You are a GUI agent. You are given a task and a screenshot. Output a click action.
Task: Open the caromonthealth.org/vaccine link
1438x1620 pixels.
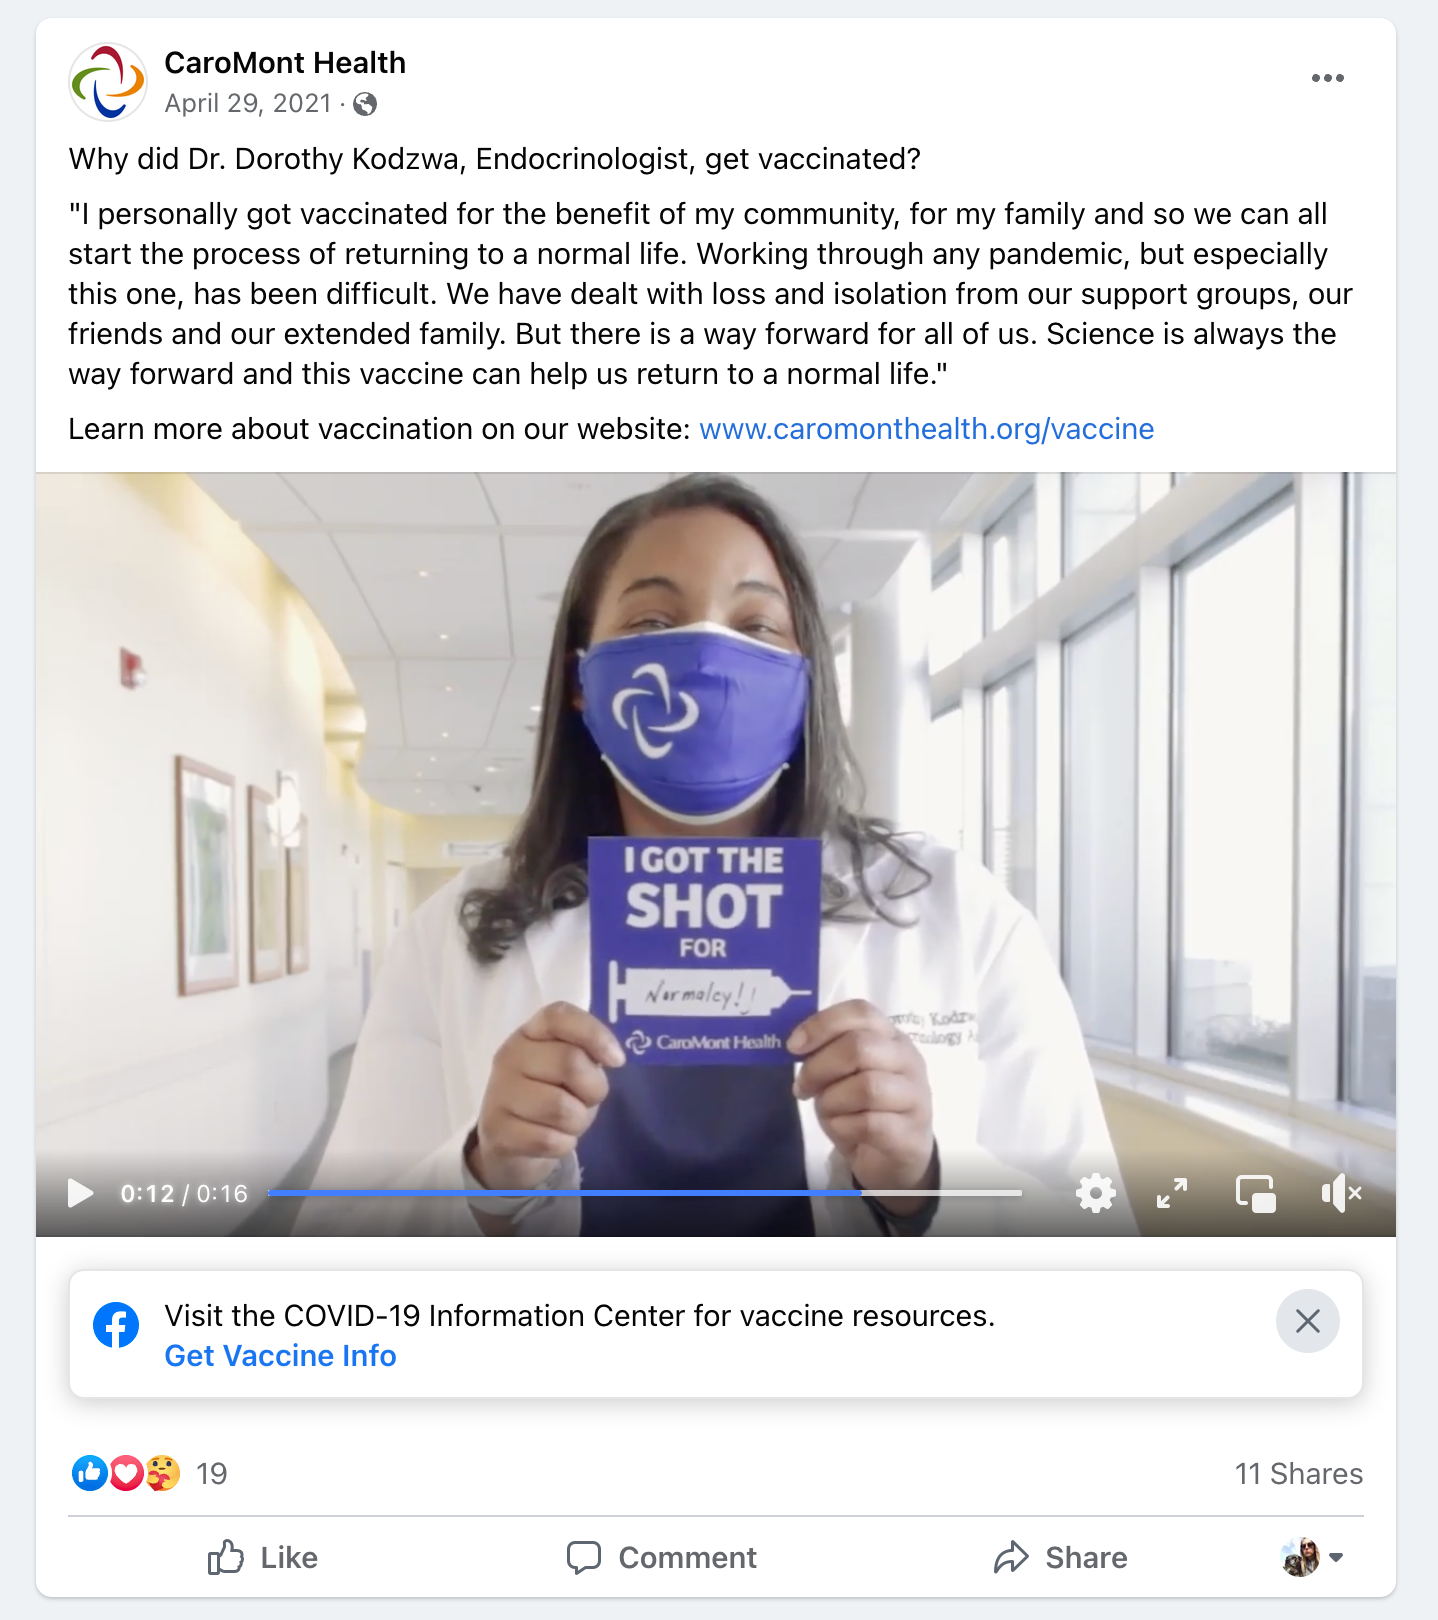click(x=926, y=429)
